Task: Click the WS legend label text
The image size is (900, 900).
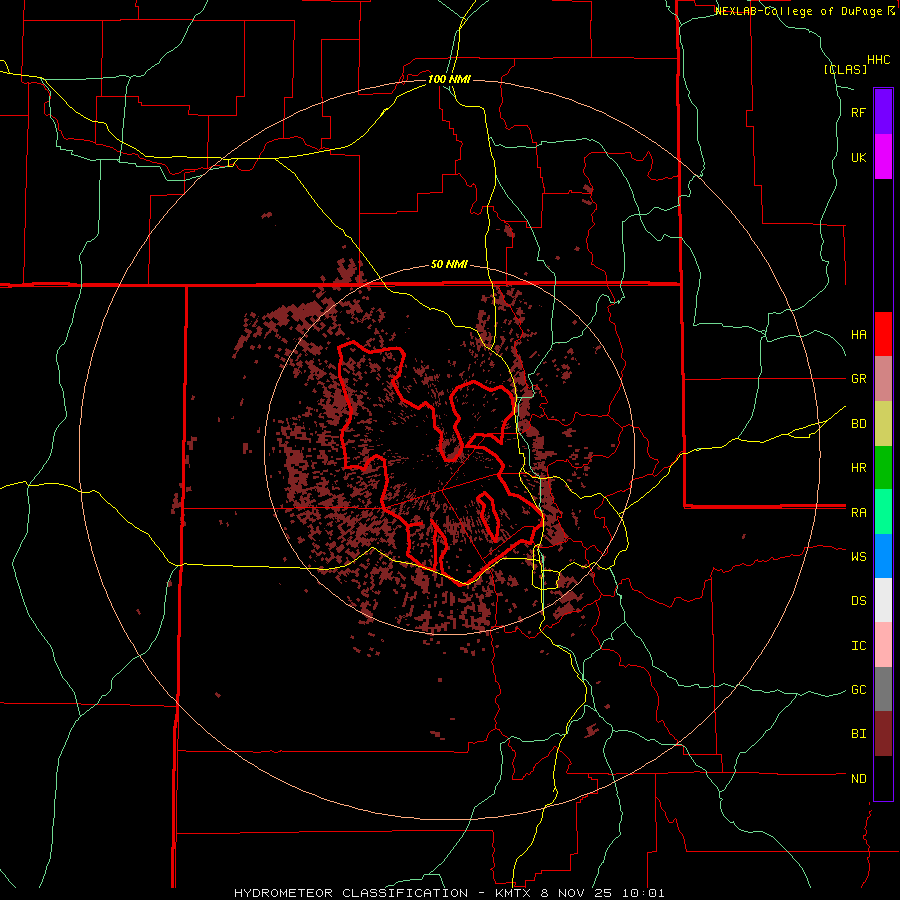Action: [859, 557]
